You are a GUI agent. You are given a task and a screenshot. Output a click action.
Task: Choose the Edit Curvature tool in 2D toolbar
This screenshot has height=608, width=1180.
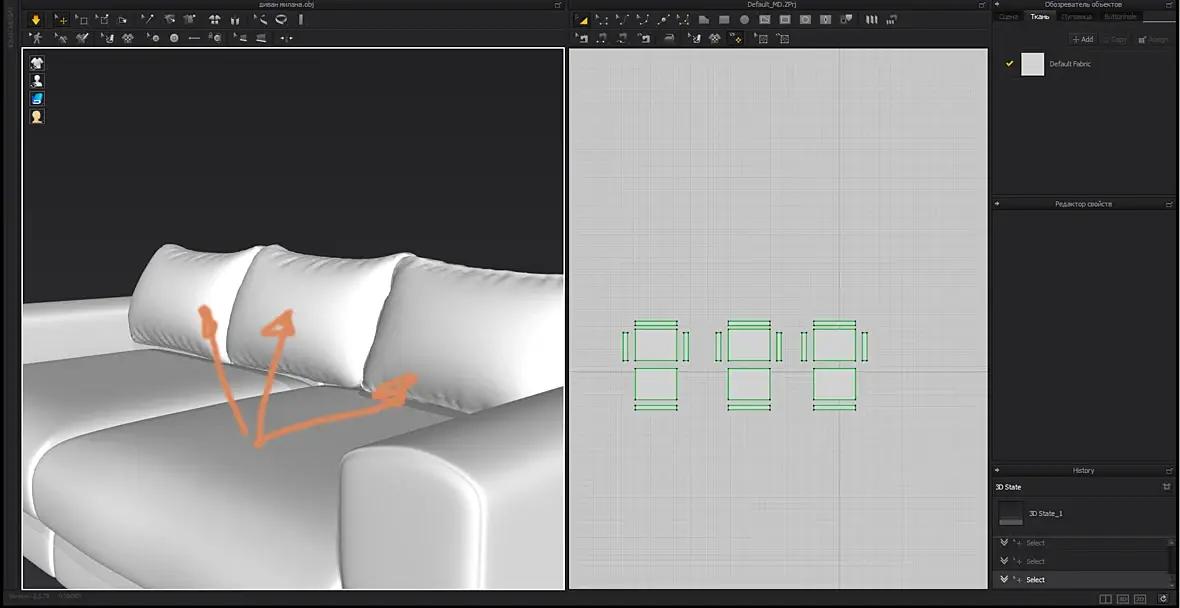tap(622, 20)
